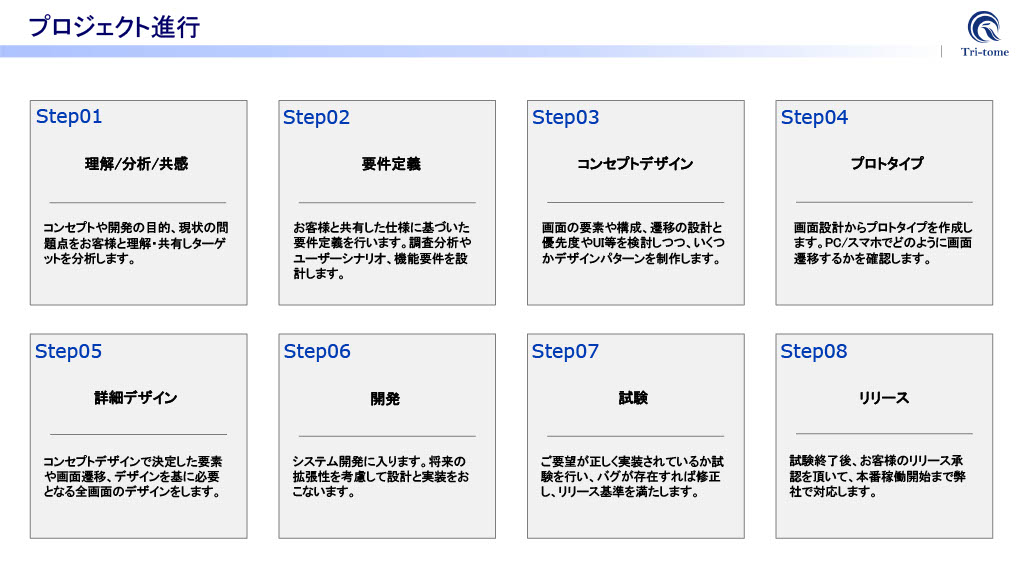Click the Step01 description about コンセプトや開発の目的
This screenshot has width=1024, height=576.
(x=136, y=243)
